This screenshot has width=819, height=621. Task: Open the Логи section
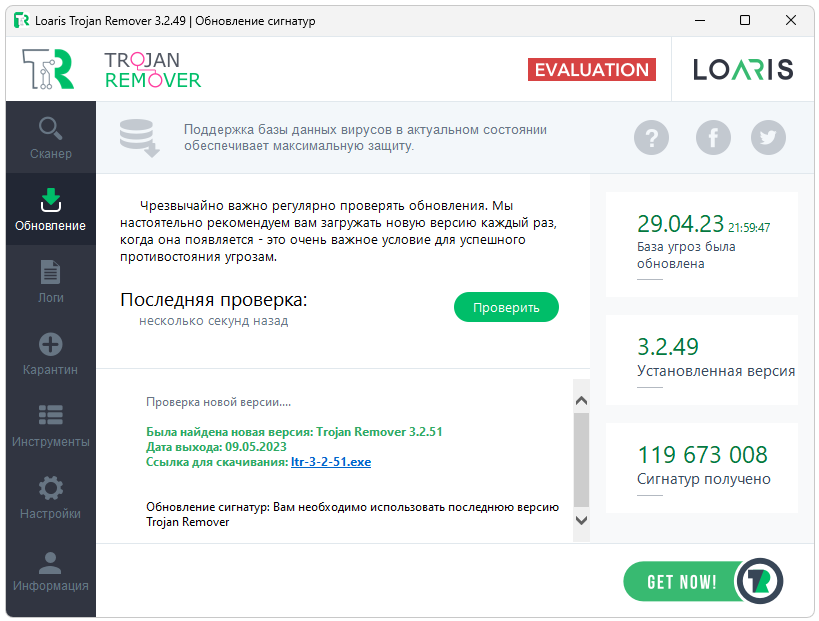click(51, 282)
